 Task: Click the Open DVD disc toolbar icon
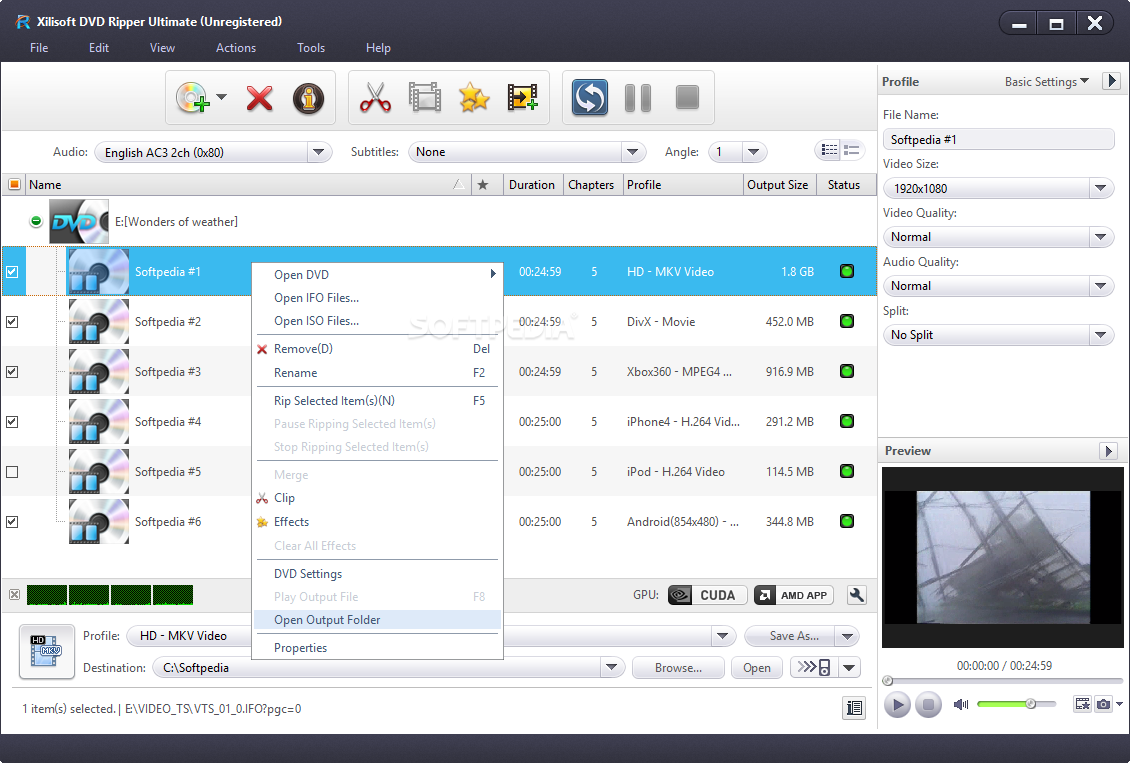192,97
